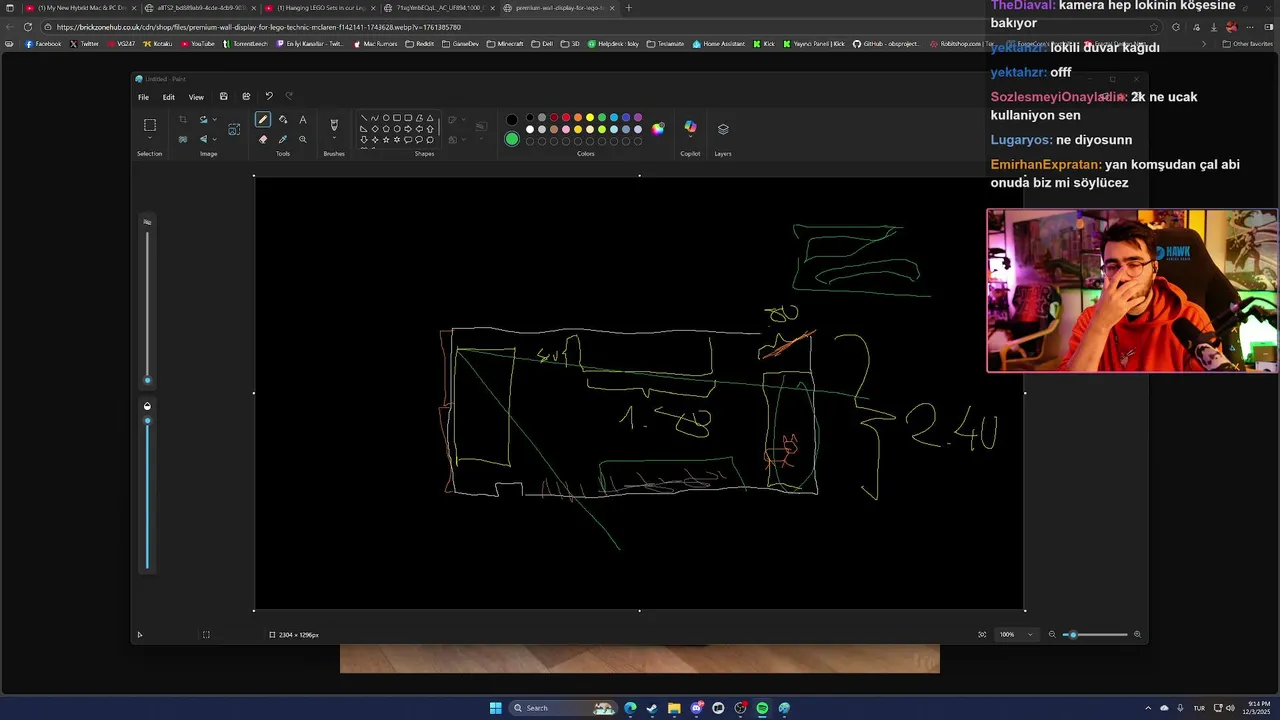Select the yellow color swatch
This screenshot has width=1280, height=720.
[590, 118]
